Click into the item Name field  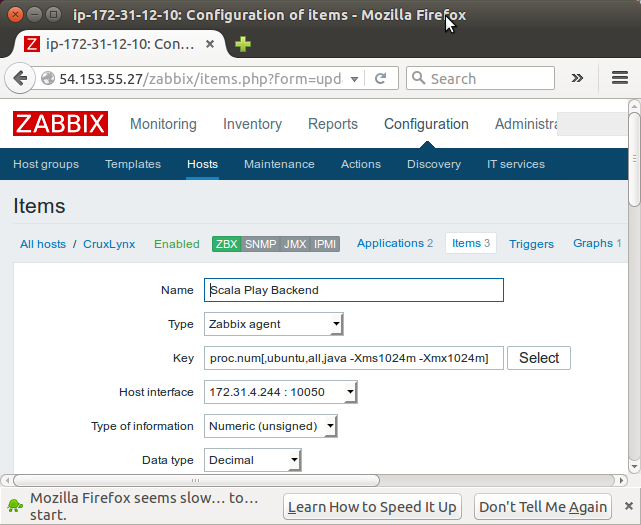(354, 290)
